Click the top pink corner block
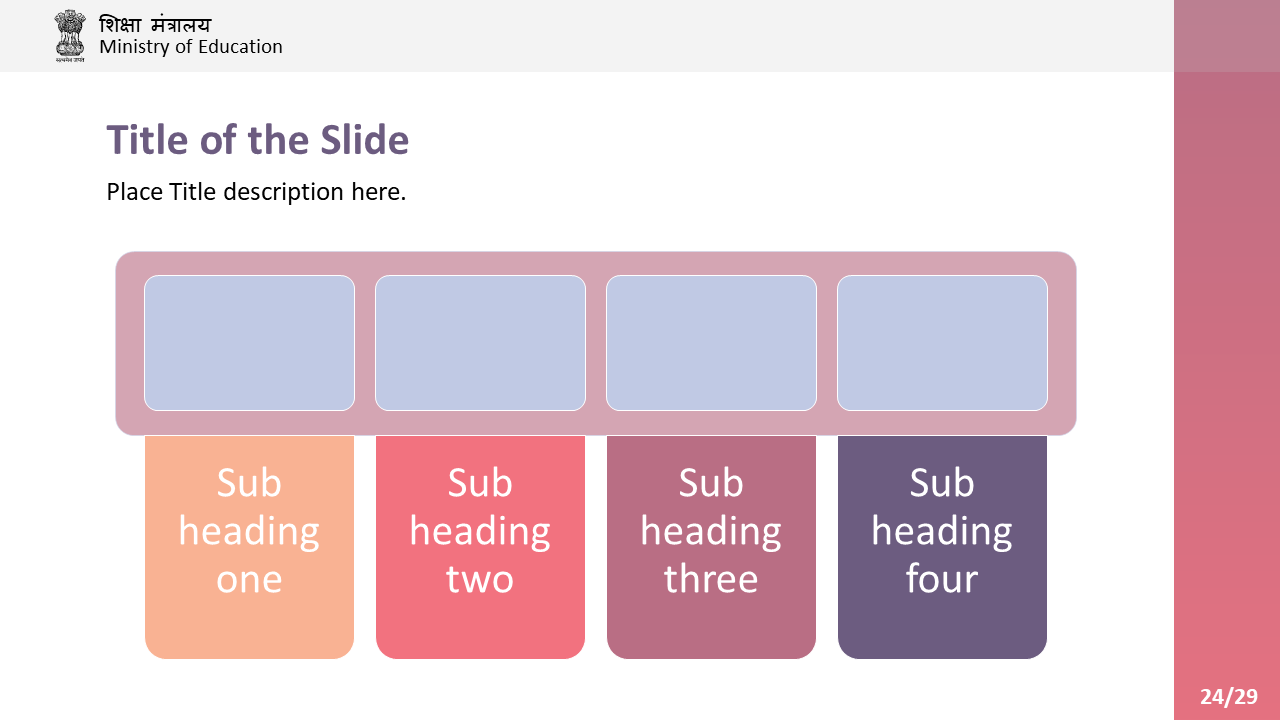Screen dimensions: 1280x720 (1227, 36)
